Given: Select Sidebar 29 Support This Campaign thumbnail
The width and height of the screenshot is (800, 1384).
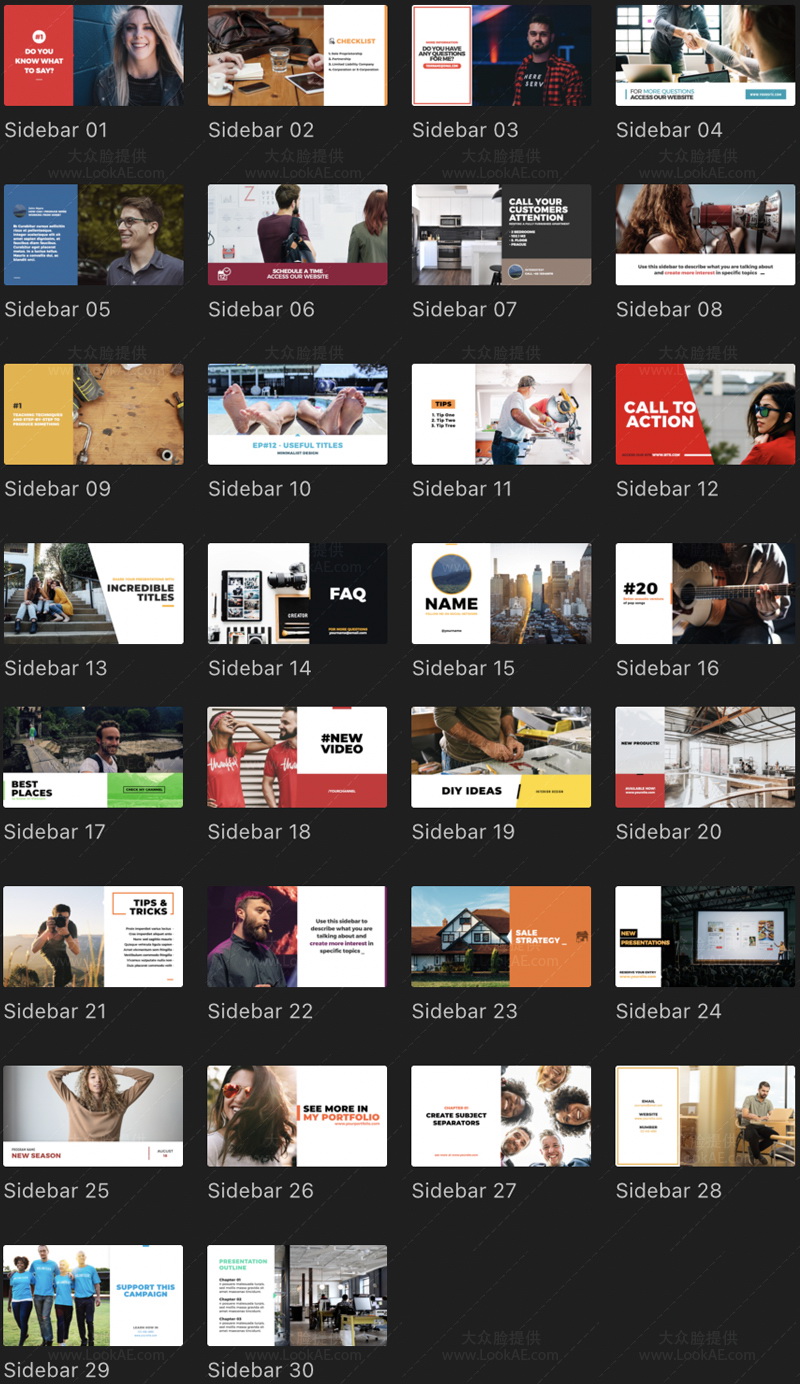Looking at the screenshot, I should [x=94, y=1295].
